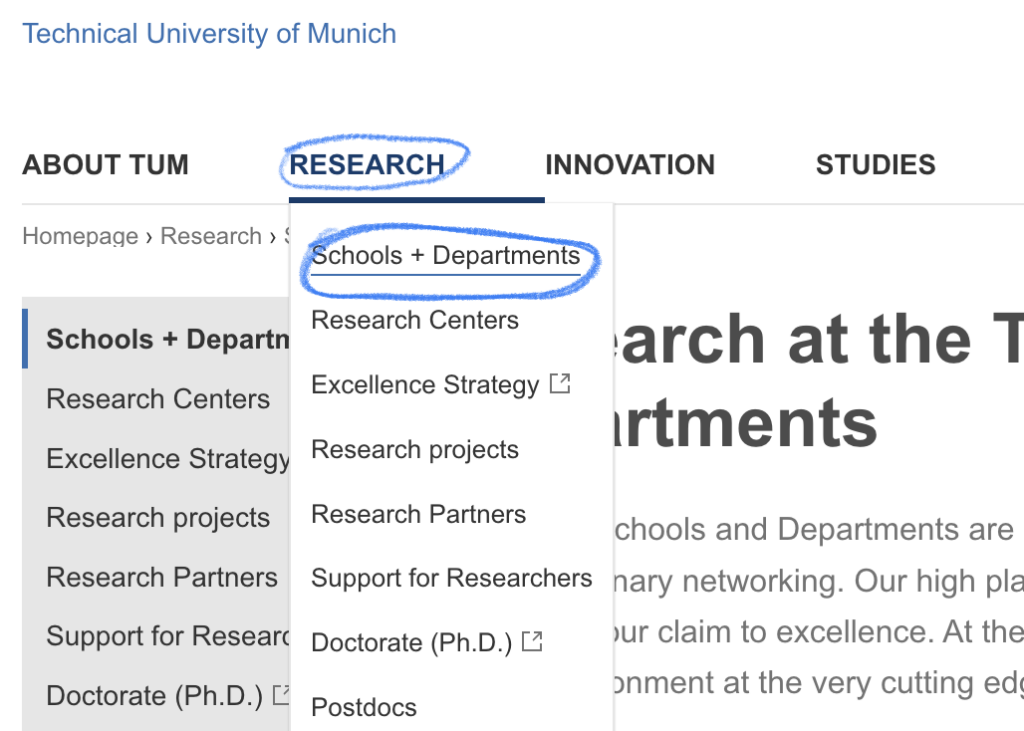The height and width of the screenshot is (731, 1024).
Task: Open Doctorate (Ph.D.) in the left sidebar
Action: (x=155, y=696)
